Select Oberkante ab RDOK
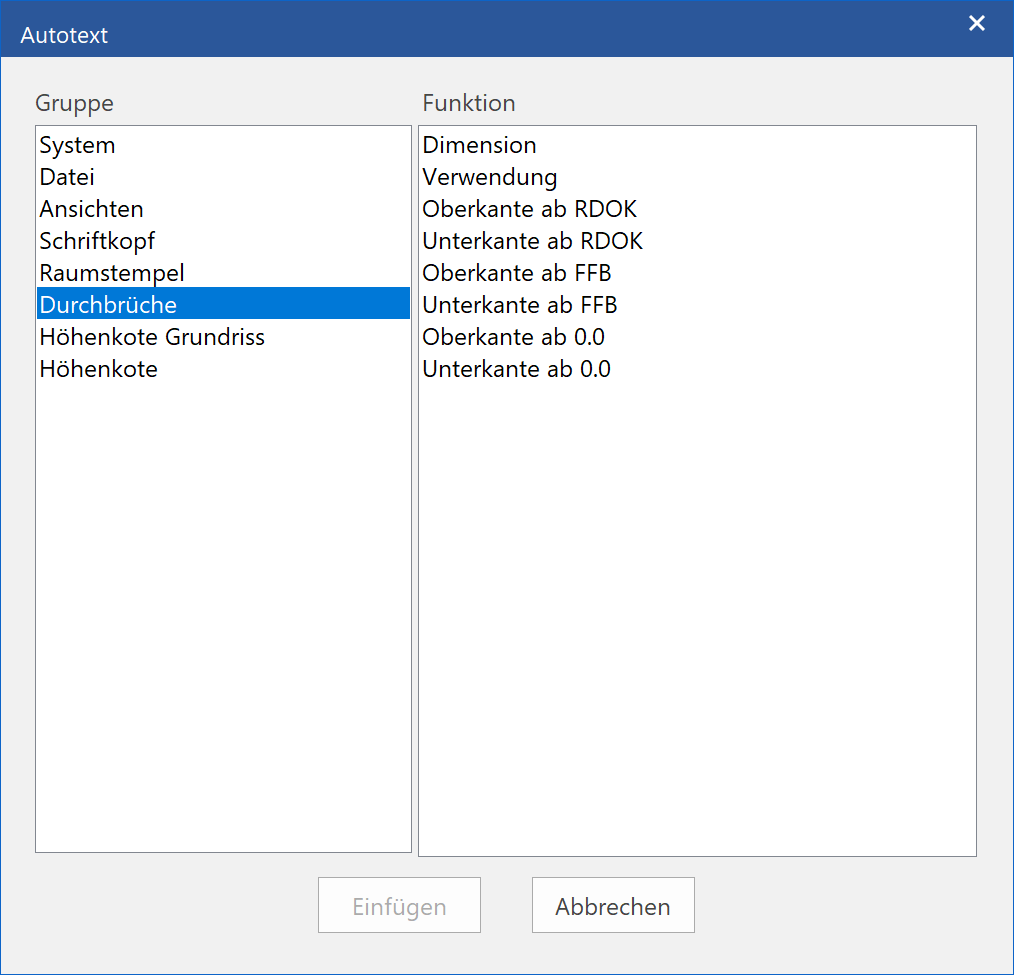The height and width of the screenshot is (975, 1014). [697, 209]
